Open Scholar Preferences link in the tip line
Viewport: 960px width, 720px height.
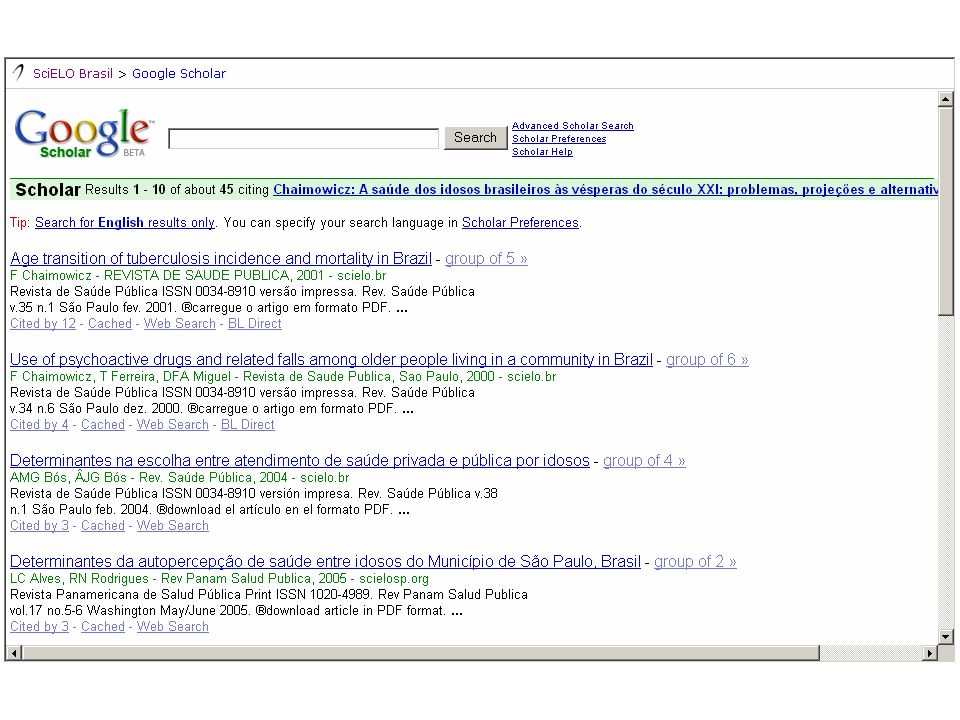pyautogui.click(x=520, y=222)
